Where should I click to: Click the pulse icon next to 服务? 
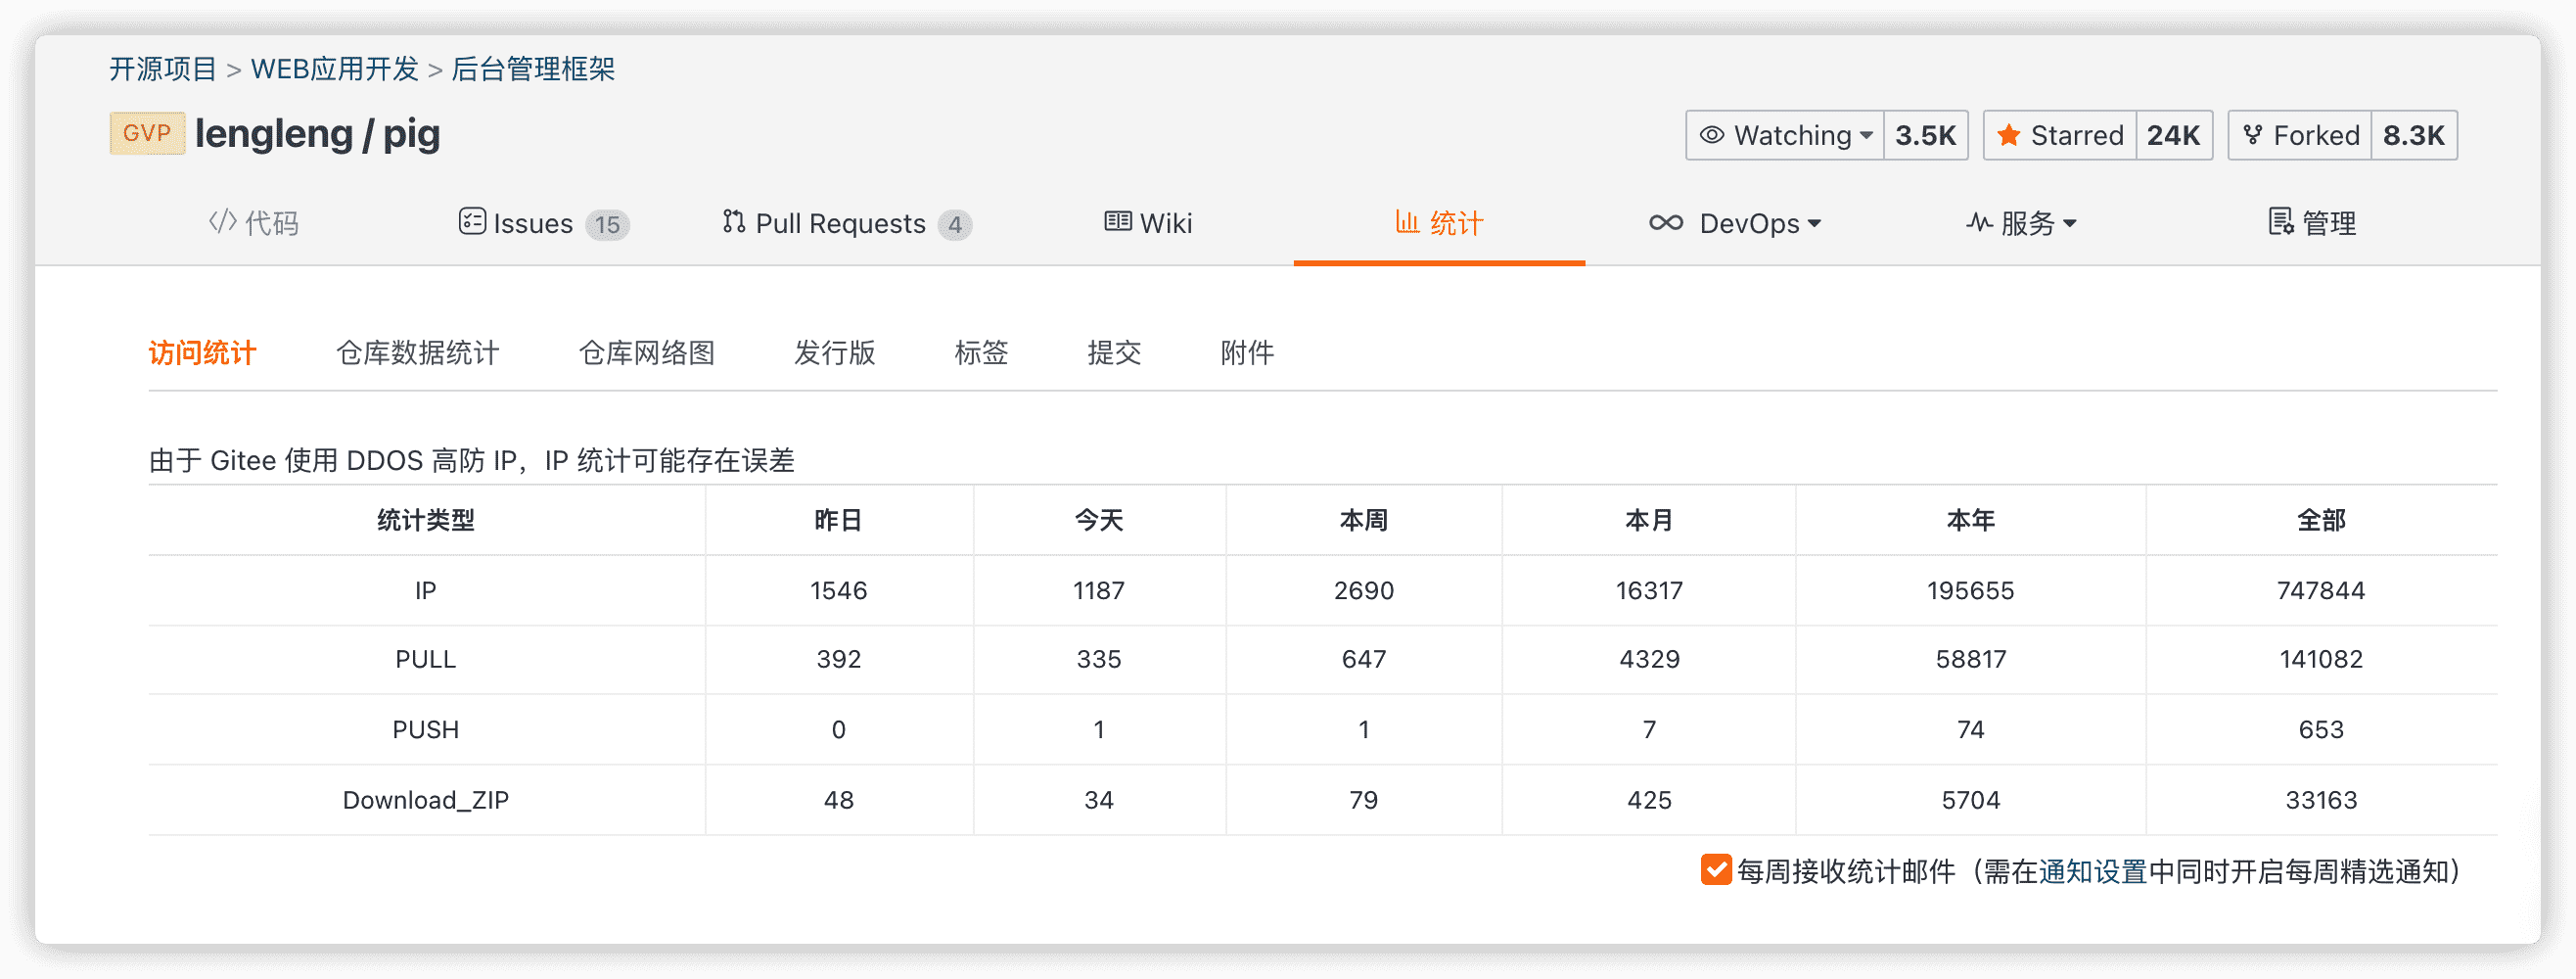[1979, 223]
